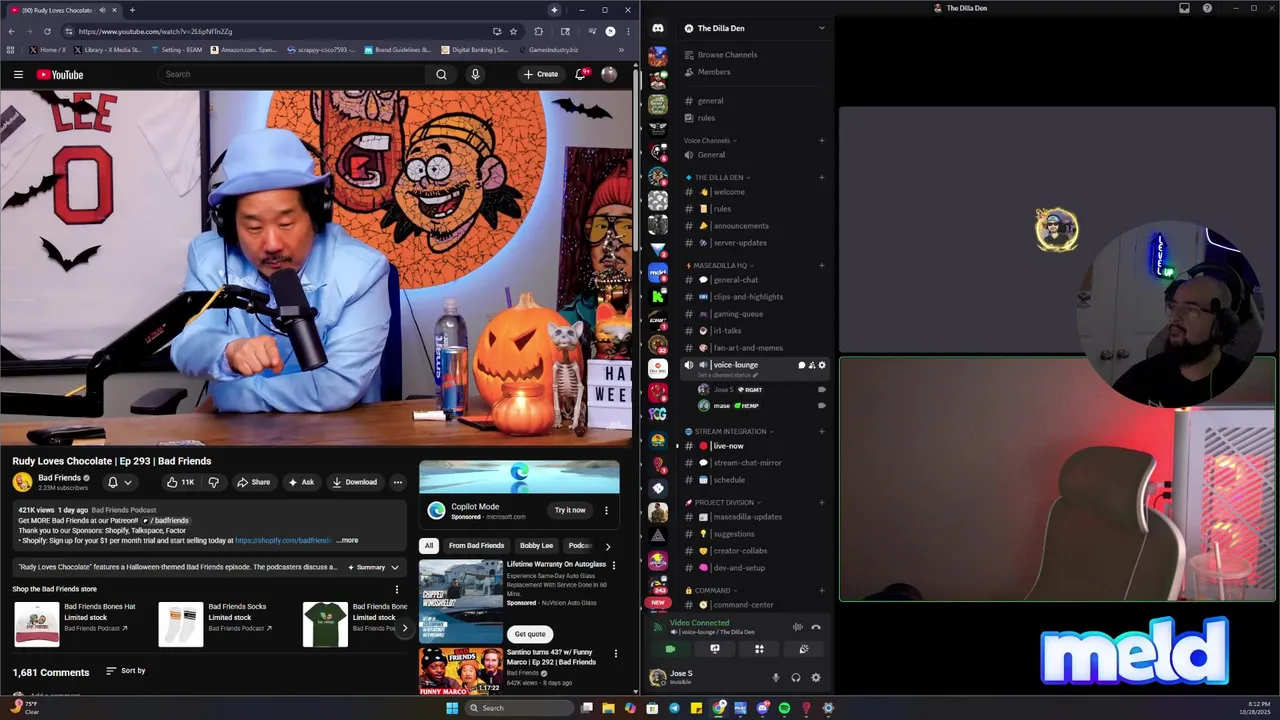Reload the YouTube page in Chrome

point(47,31)
